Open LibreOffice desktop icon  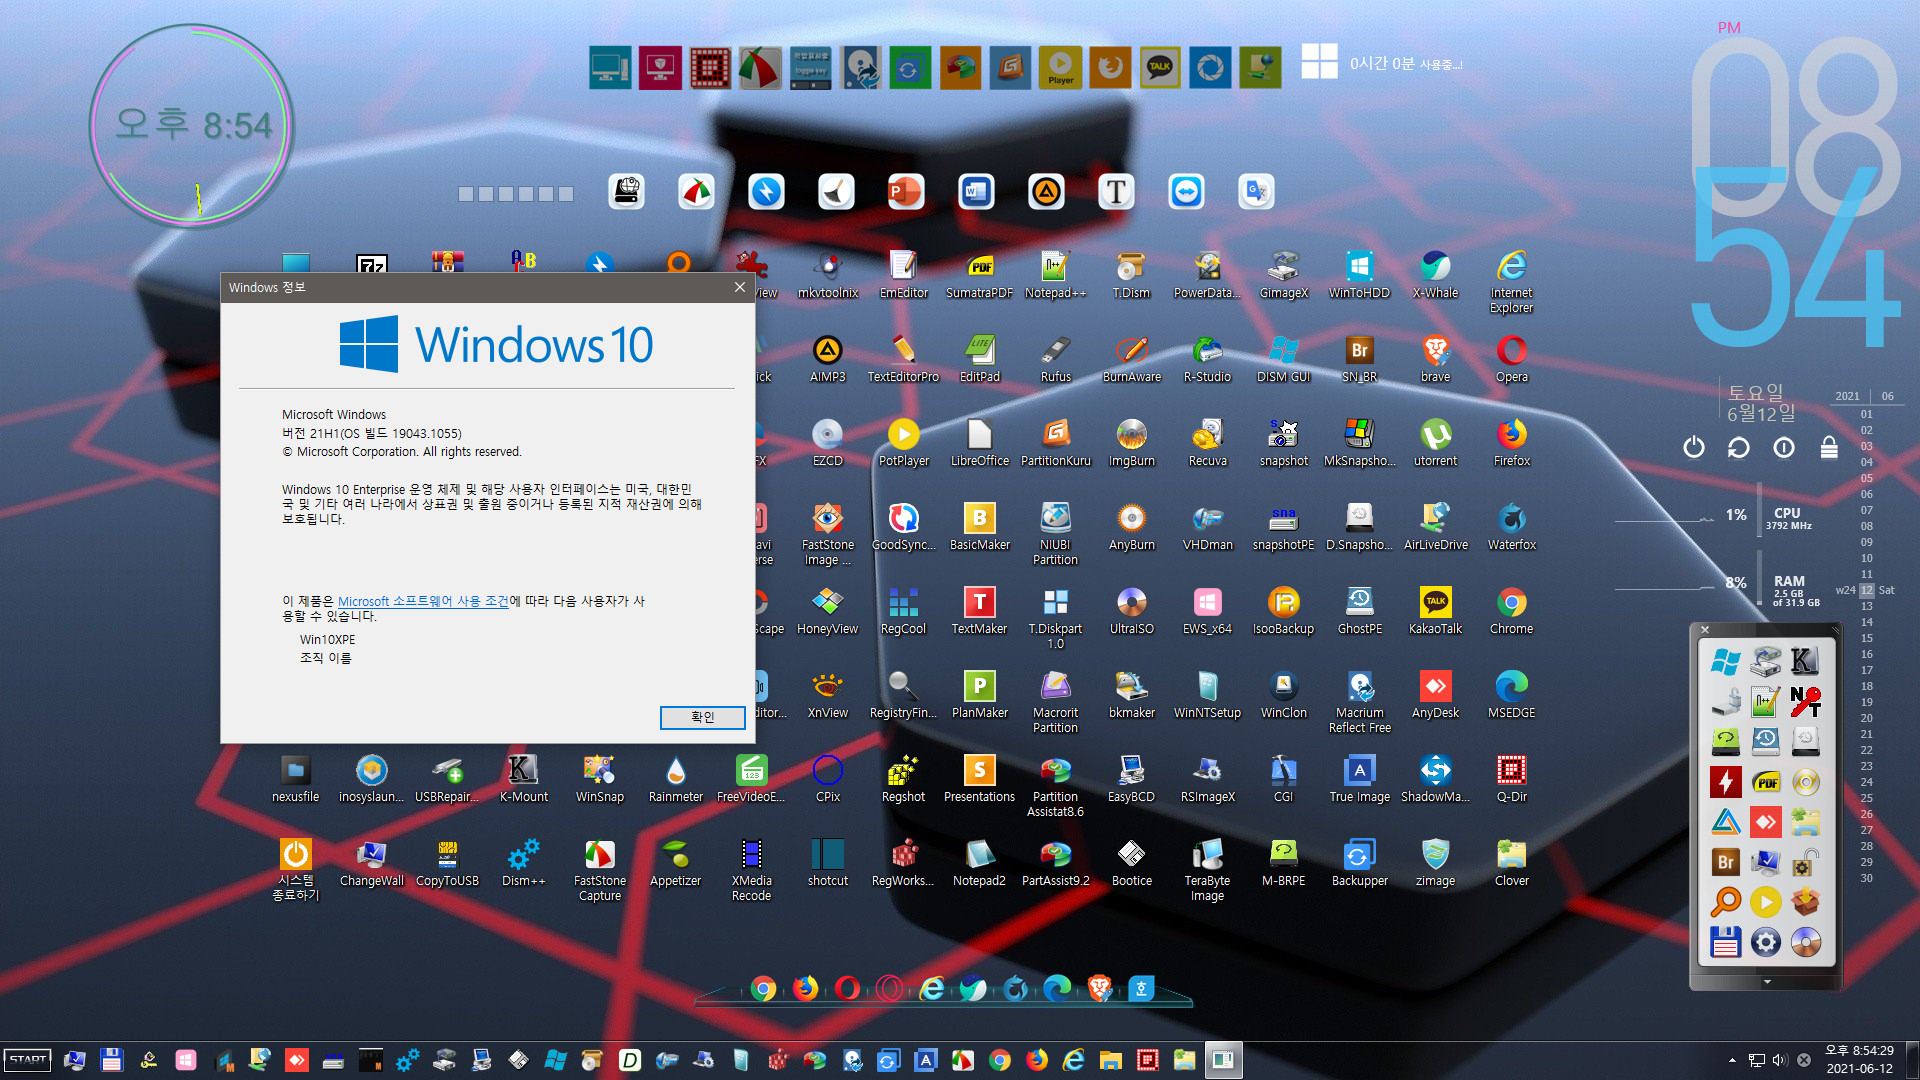coord(980,442)
